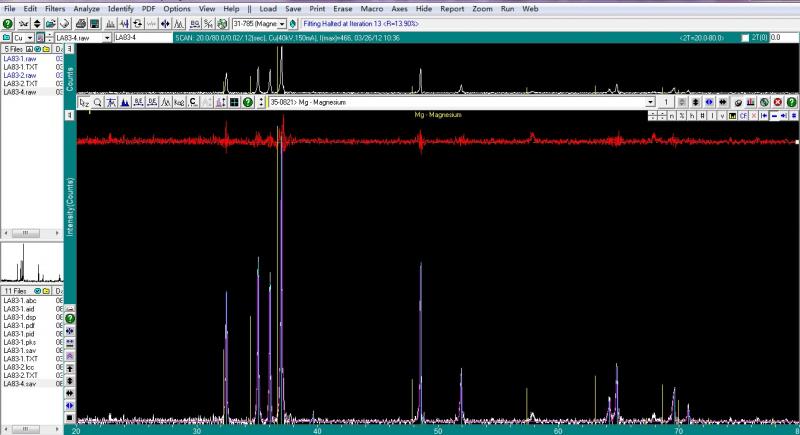Expand the LA83-4.raw file dropdown
This screenshot has width=800, height=435.
tap(105, 37)
